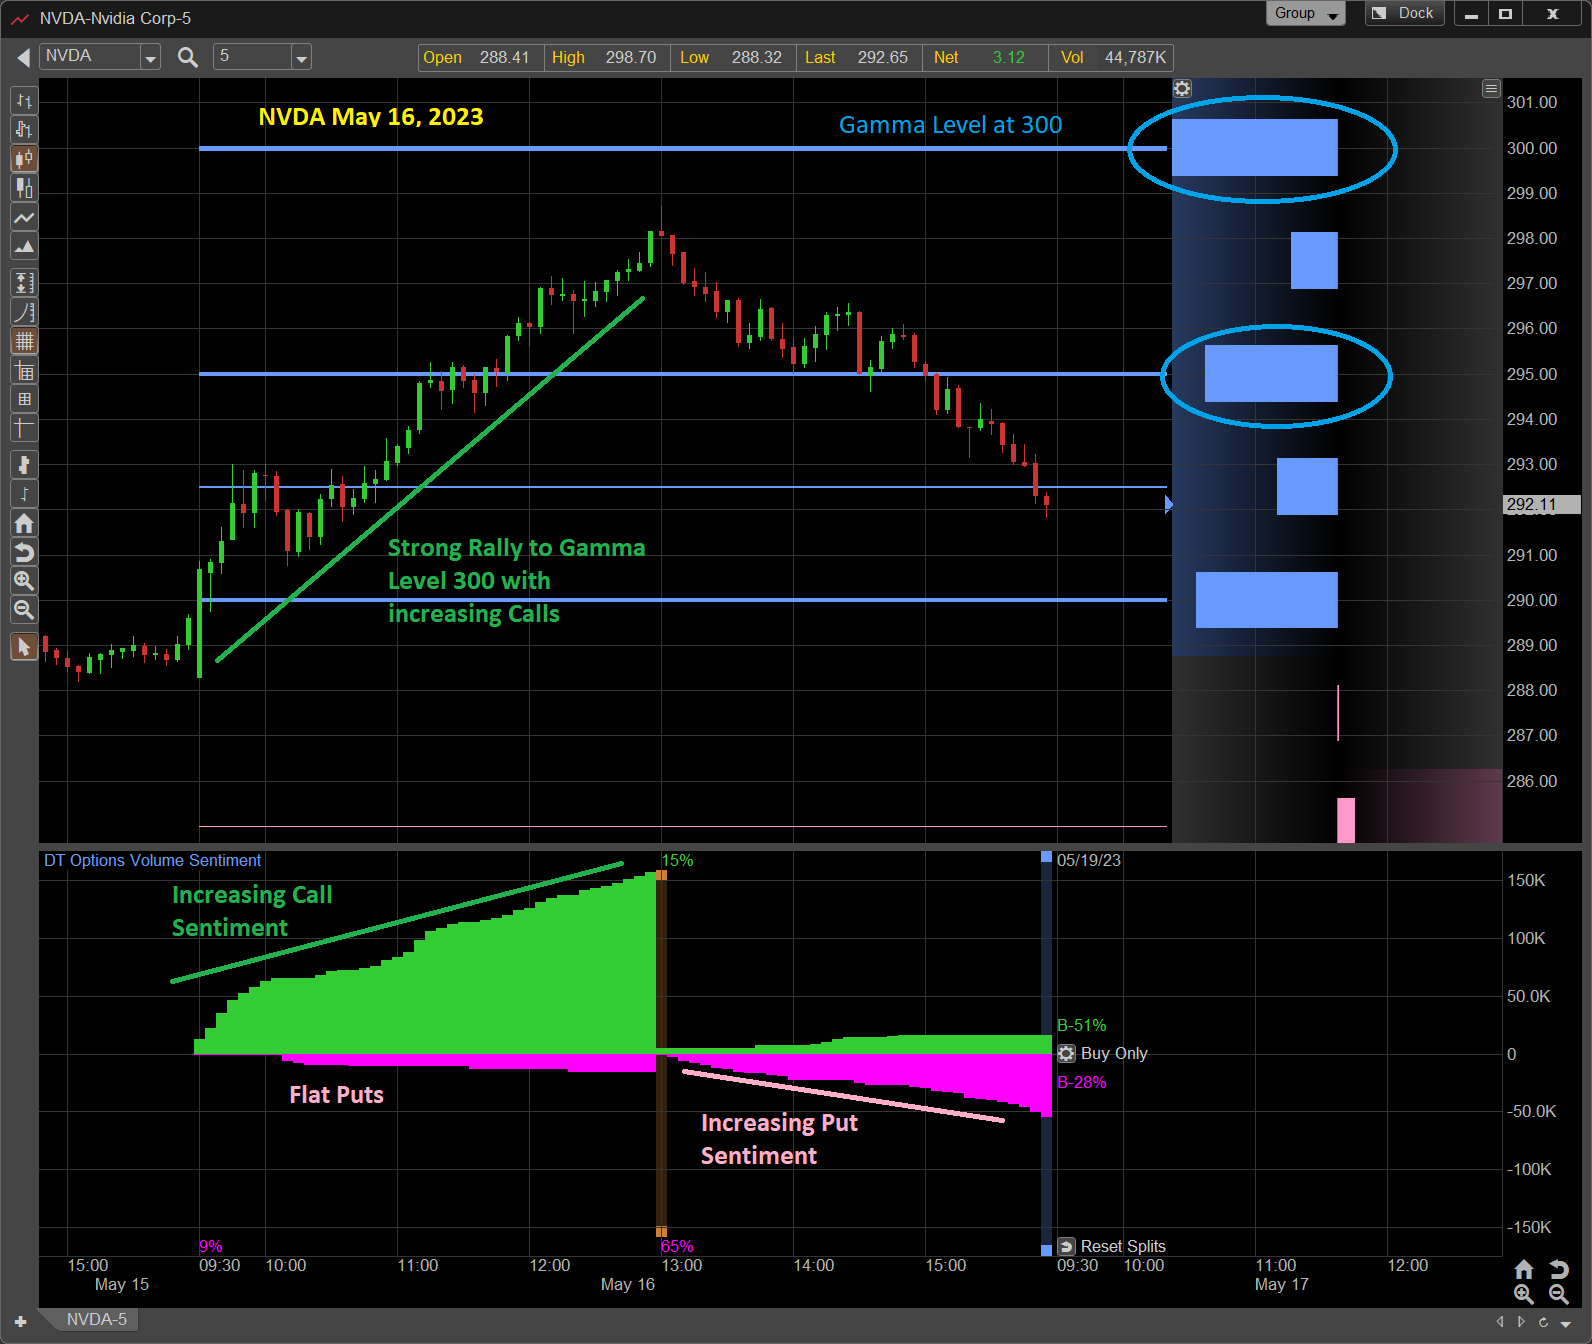Click bottom-right zoom in icon
The image size is (1592, 1344).
tap(1524, 1294)
